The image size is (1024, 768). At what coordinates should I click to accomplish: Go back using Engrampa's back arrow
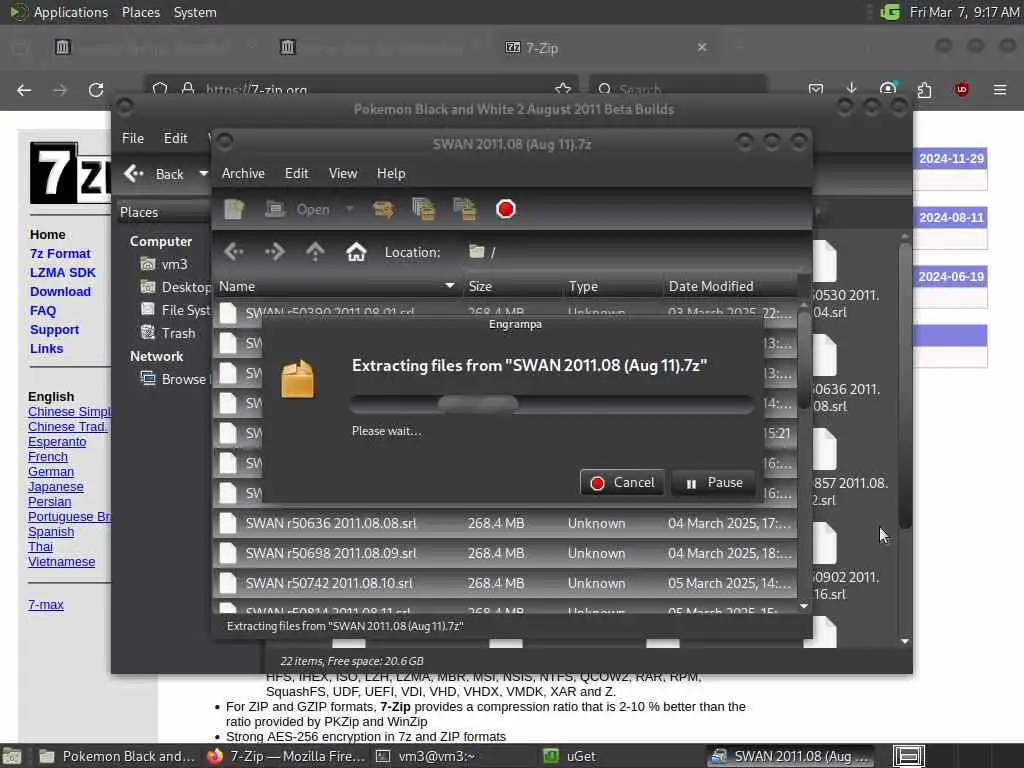(x=234, y=251)
